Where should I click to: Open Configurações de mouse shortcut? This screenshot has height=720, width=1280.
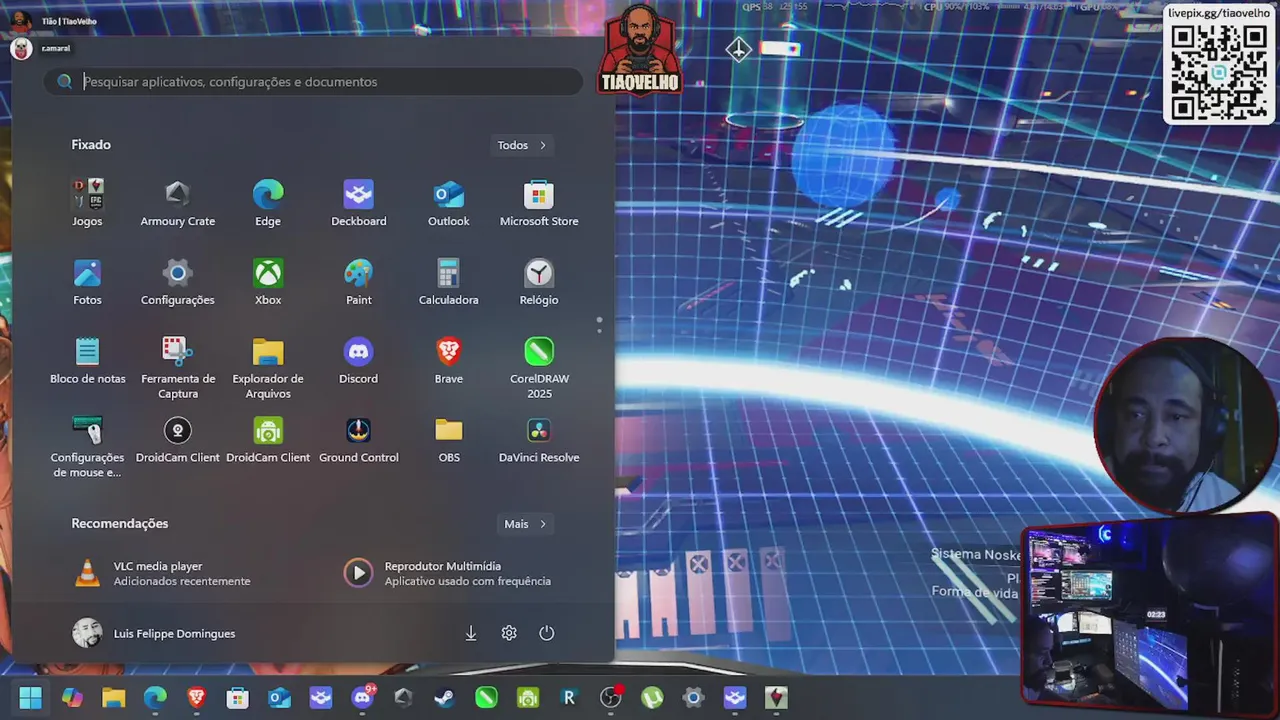(87, 446)
